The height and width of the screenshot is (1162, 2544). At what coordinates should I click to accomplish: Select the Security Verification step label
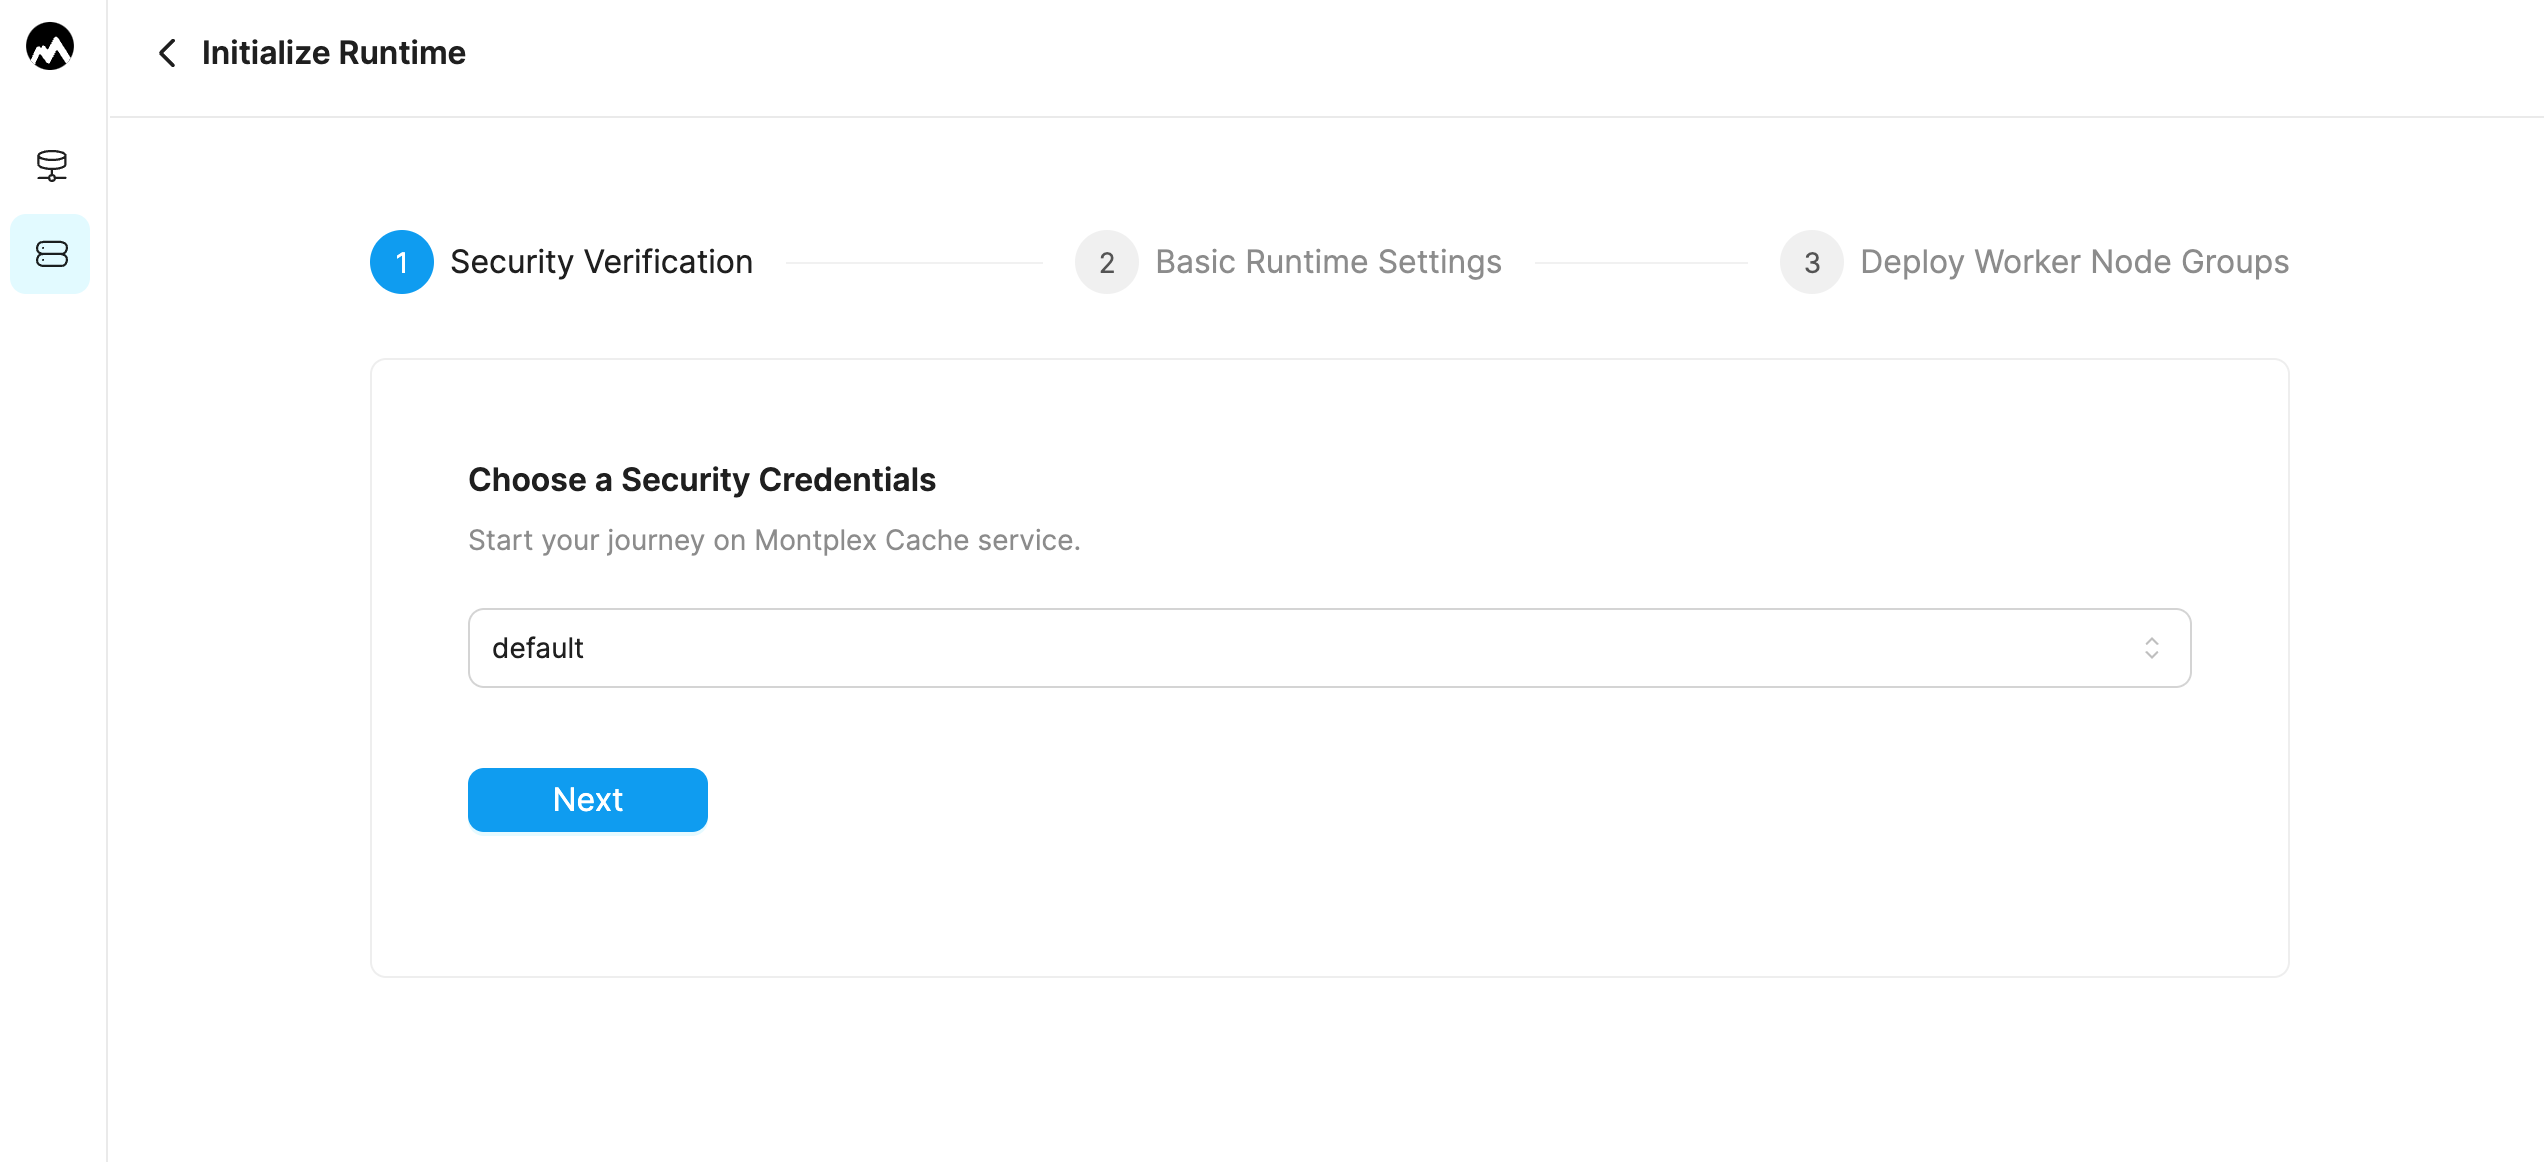pyautogui.click(x=601, y=262)
